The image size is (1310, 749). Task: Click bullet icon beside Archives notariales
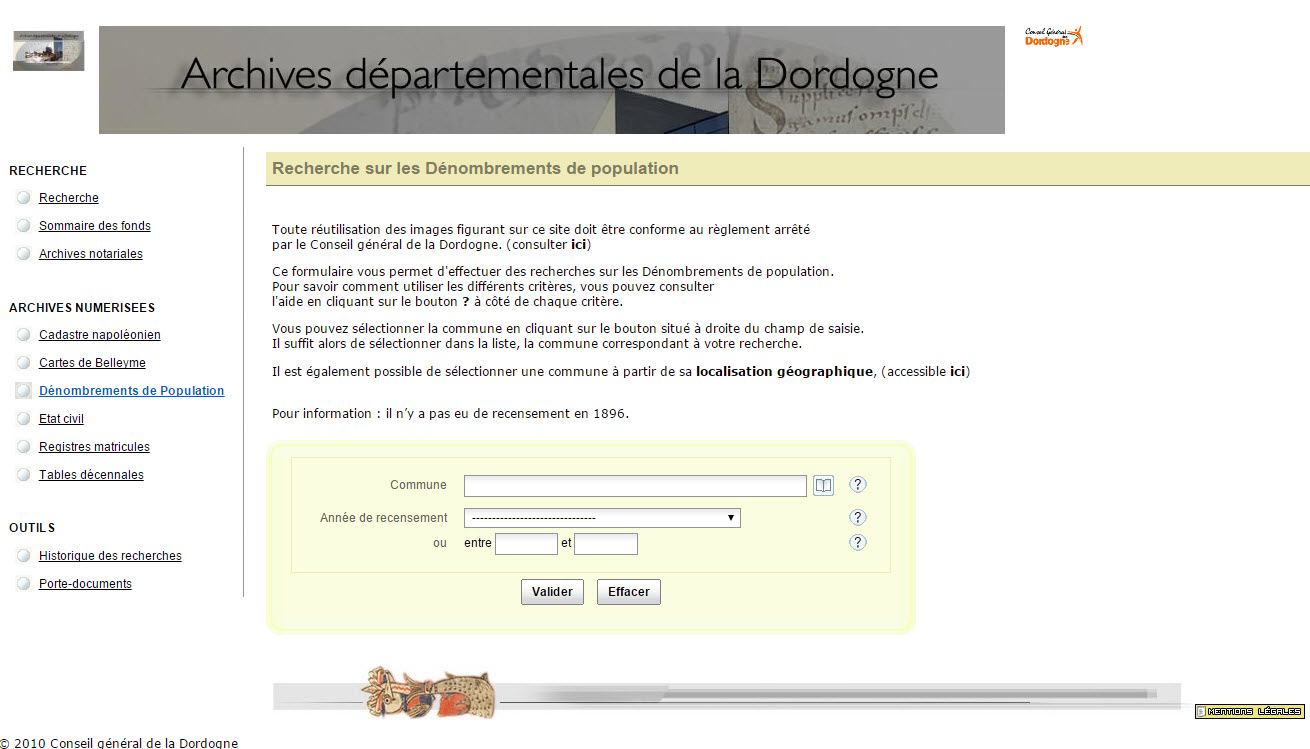click(24, 254)
